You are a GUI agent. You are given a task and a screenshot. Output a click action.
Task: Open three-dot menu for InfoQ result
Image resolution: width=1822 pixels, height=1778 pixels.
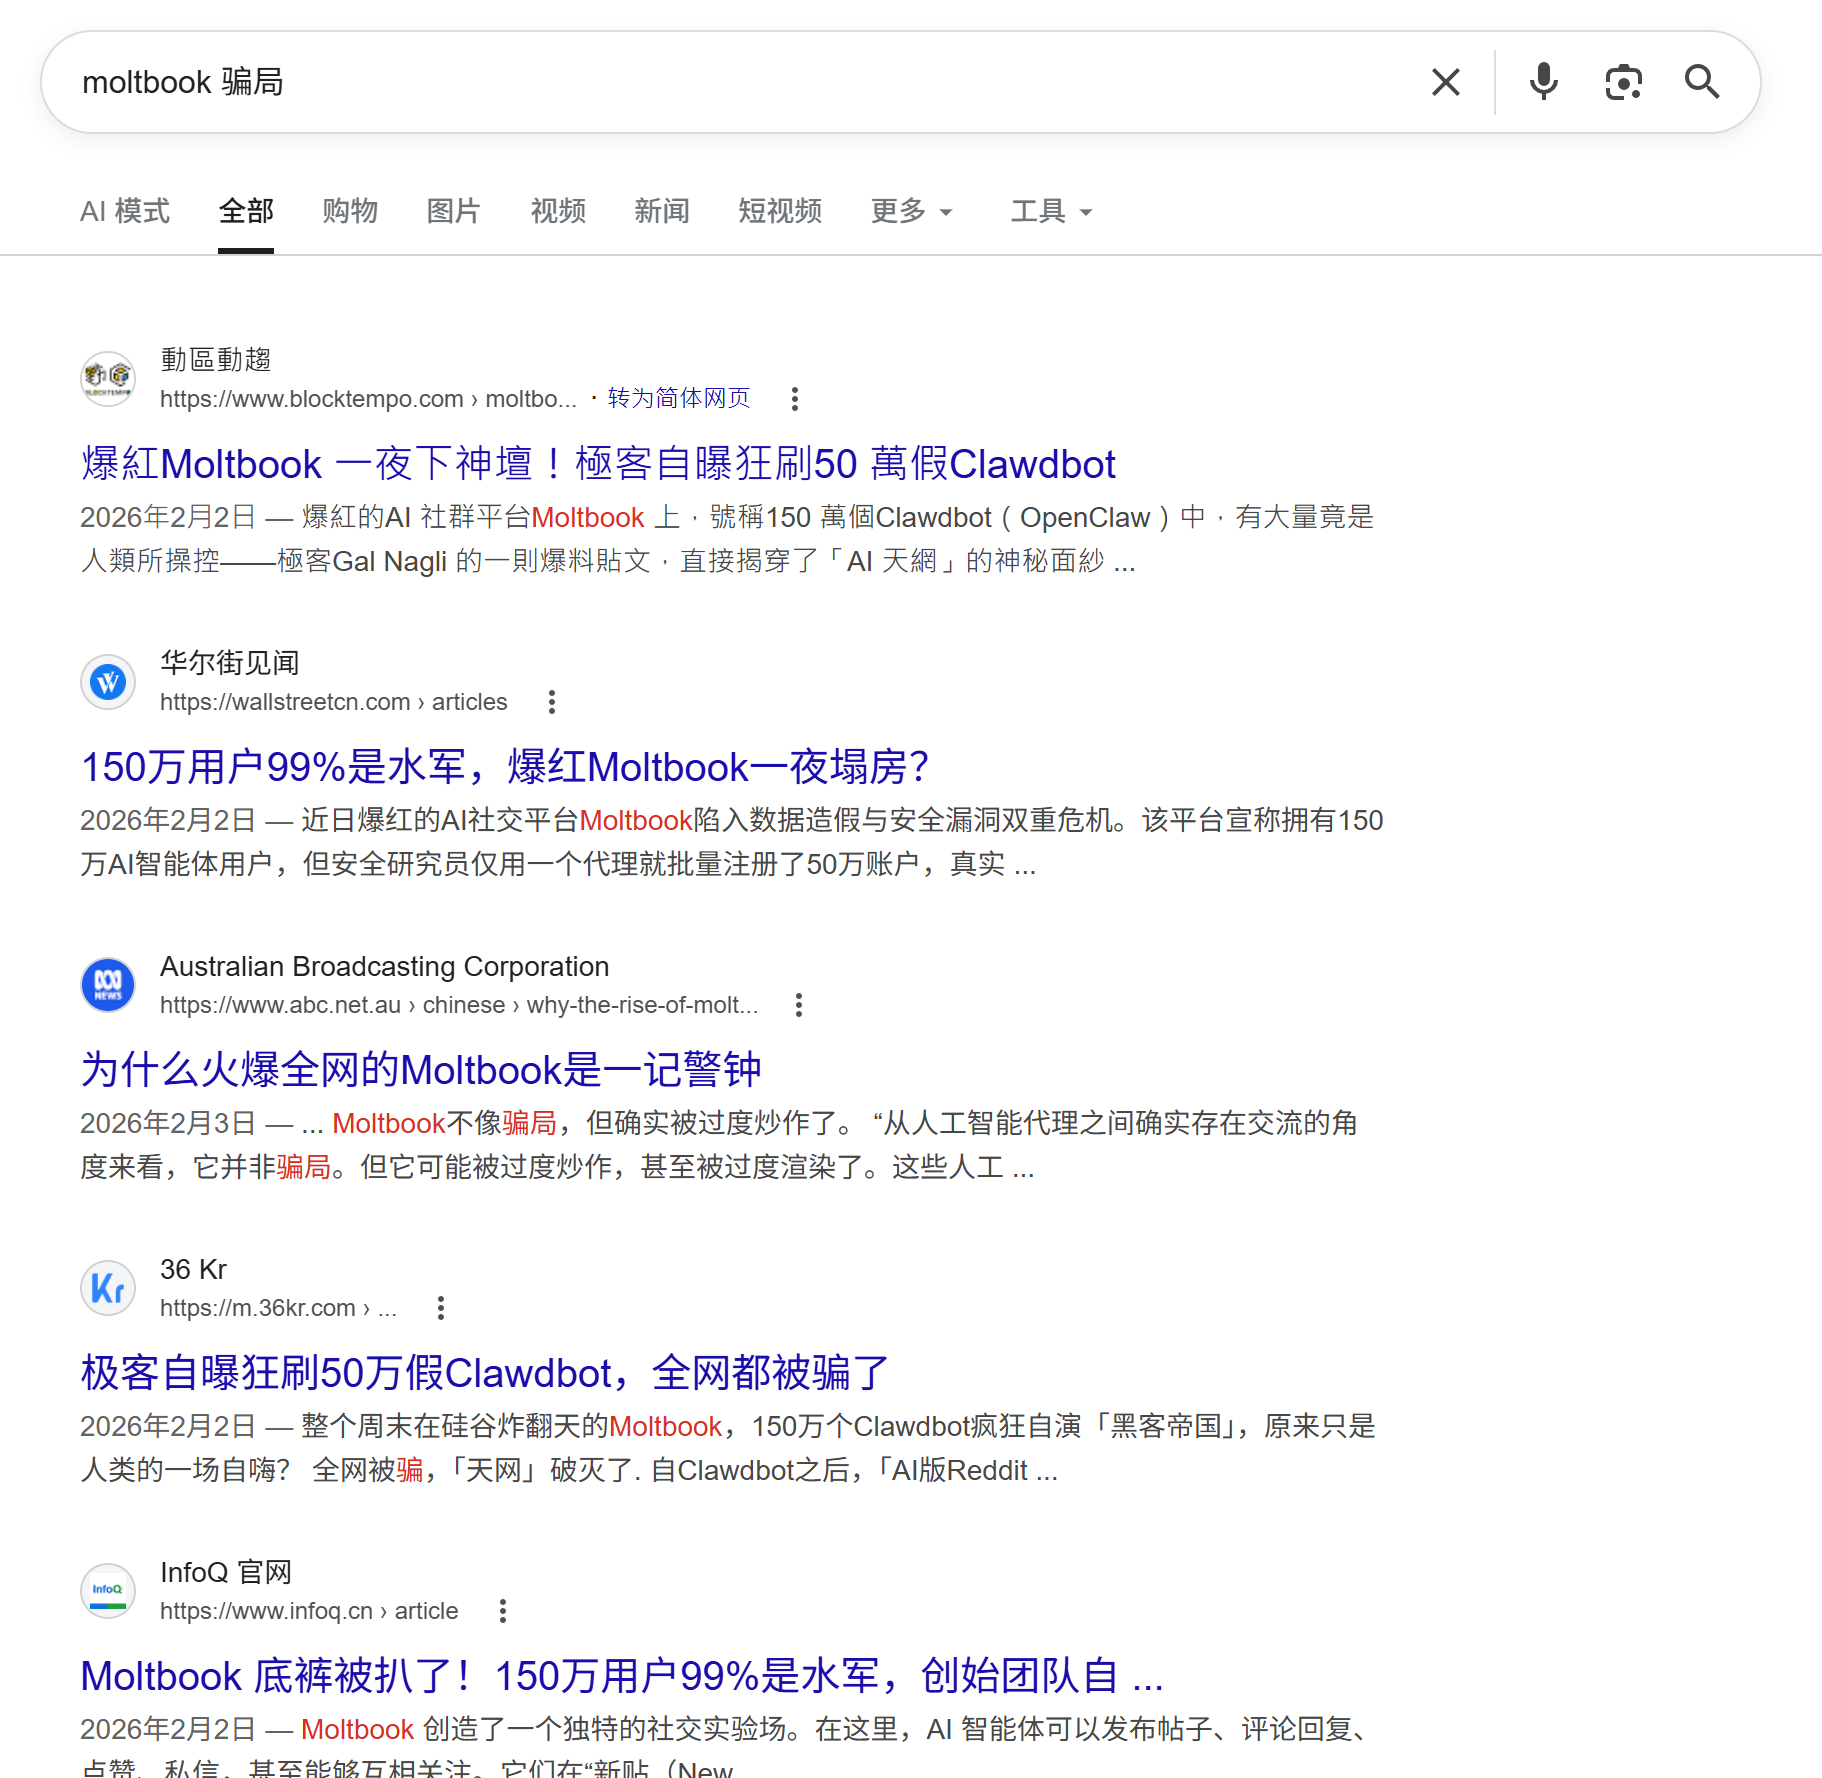(503, 1611)
